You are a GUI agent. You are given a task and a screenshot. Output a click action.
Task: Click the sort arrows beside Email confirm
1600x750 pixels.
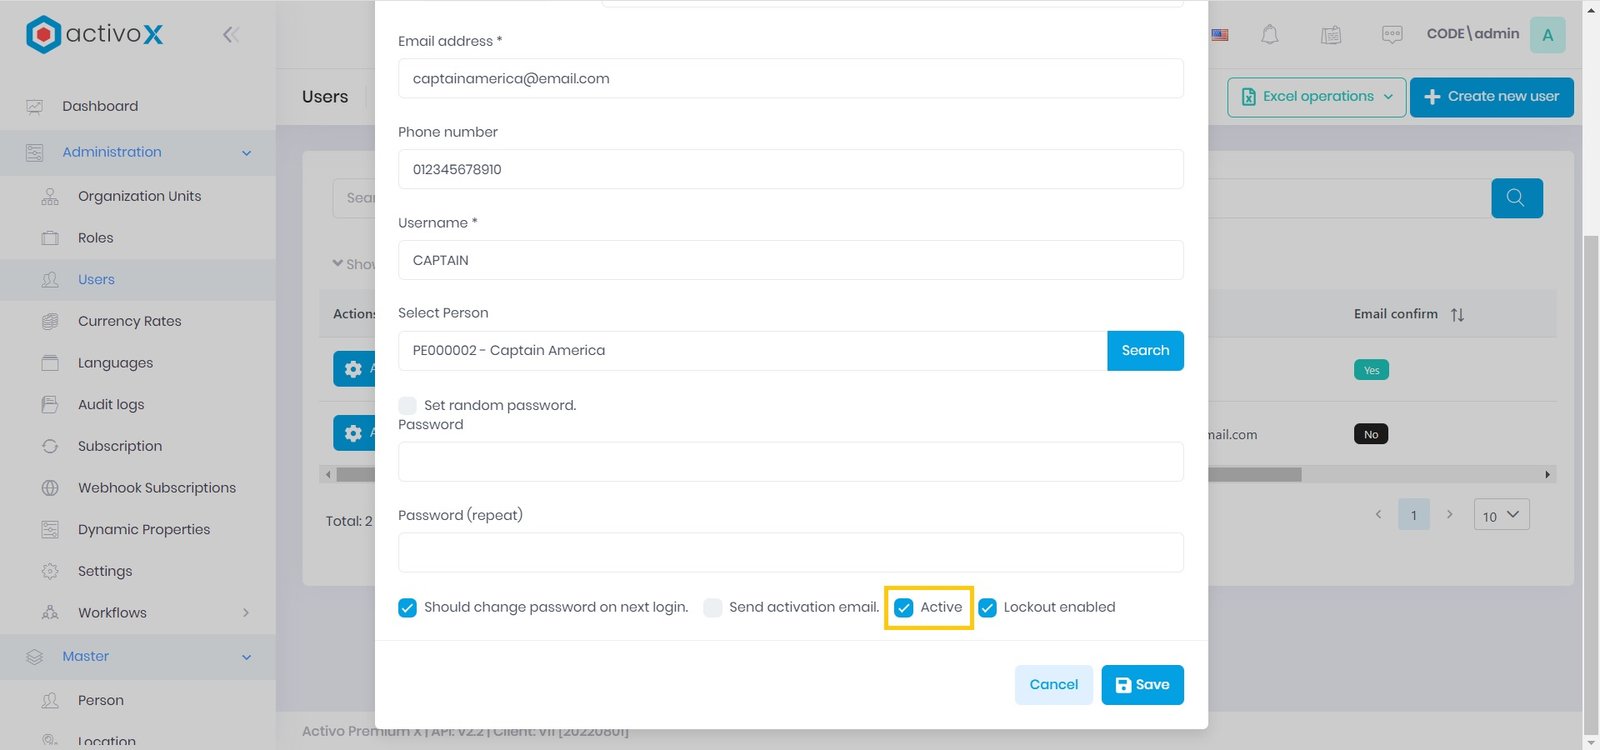pyautogui.click(x=1457, y=315)
